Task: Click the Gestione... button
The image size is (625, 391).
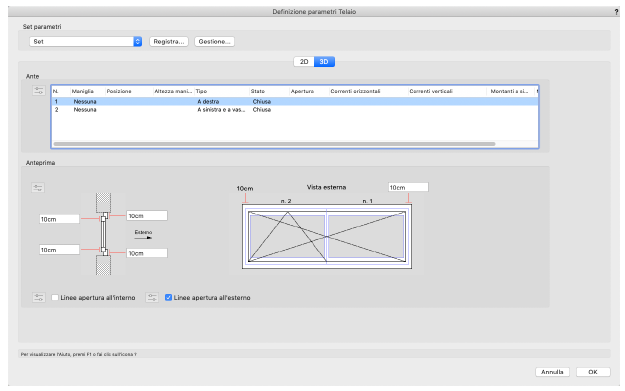Action: tap(214, 41)
